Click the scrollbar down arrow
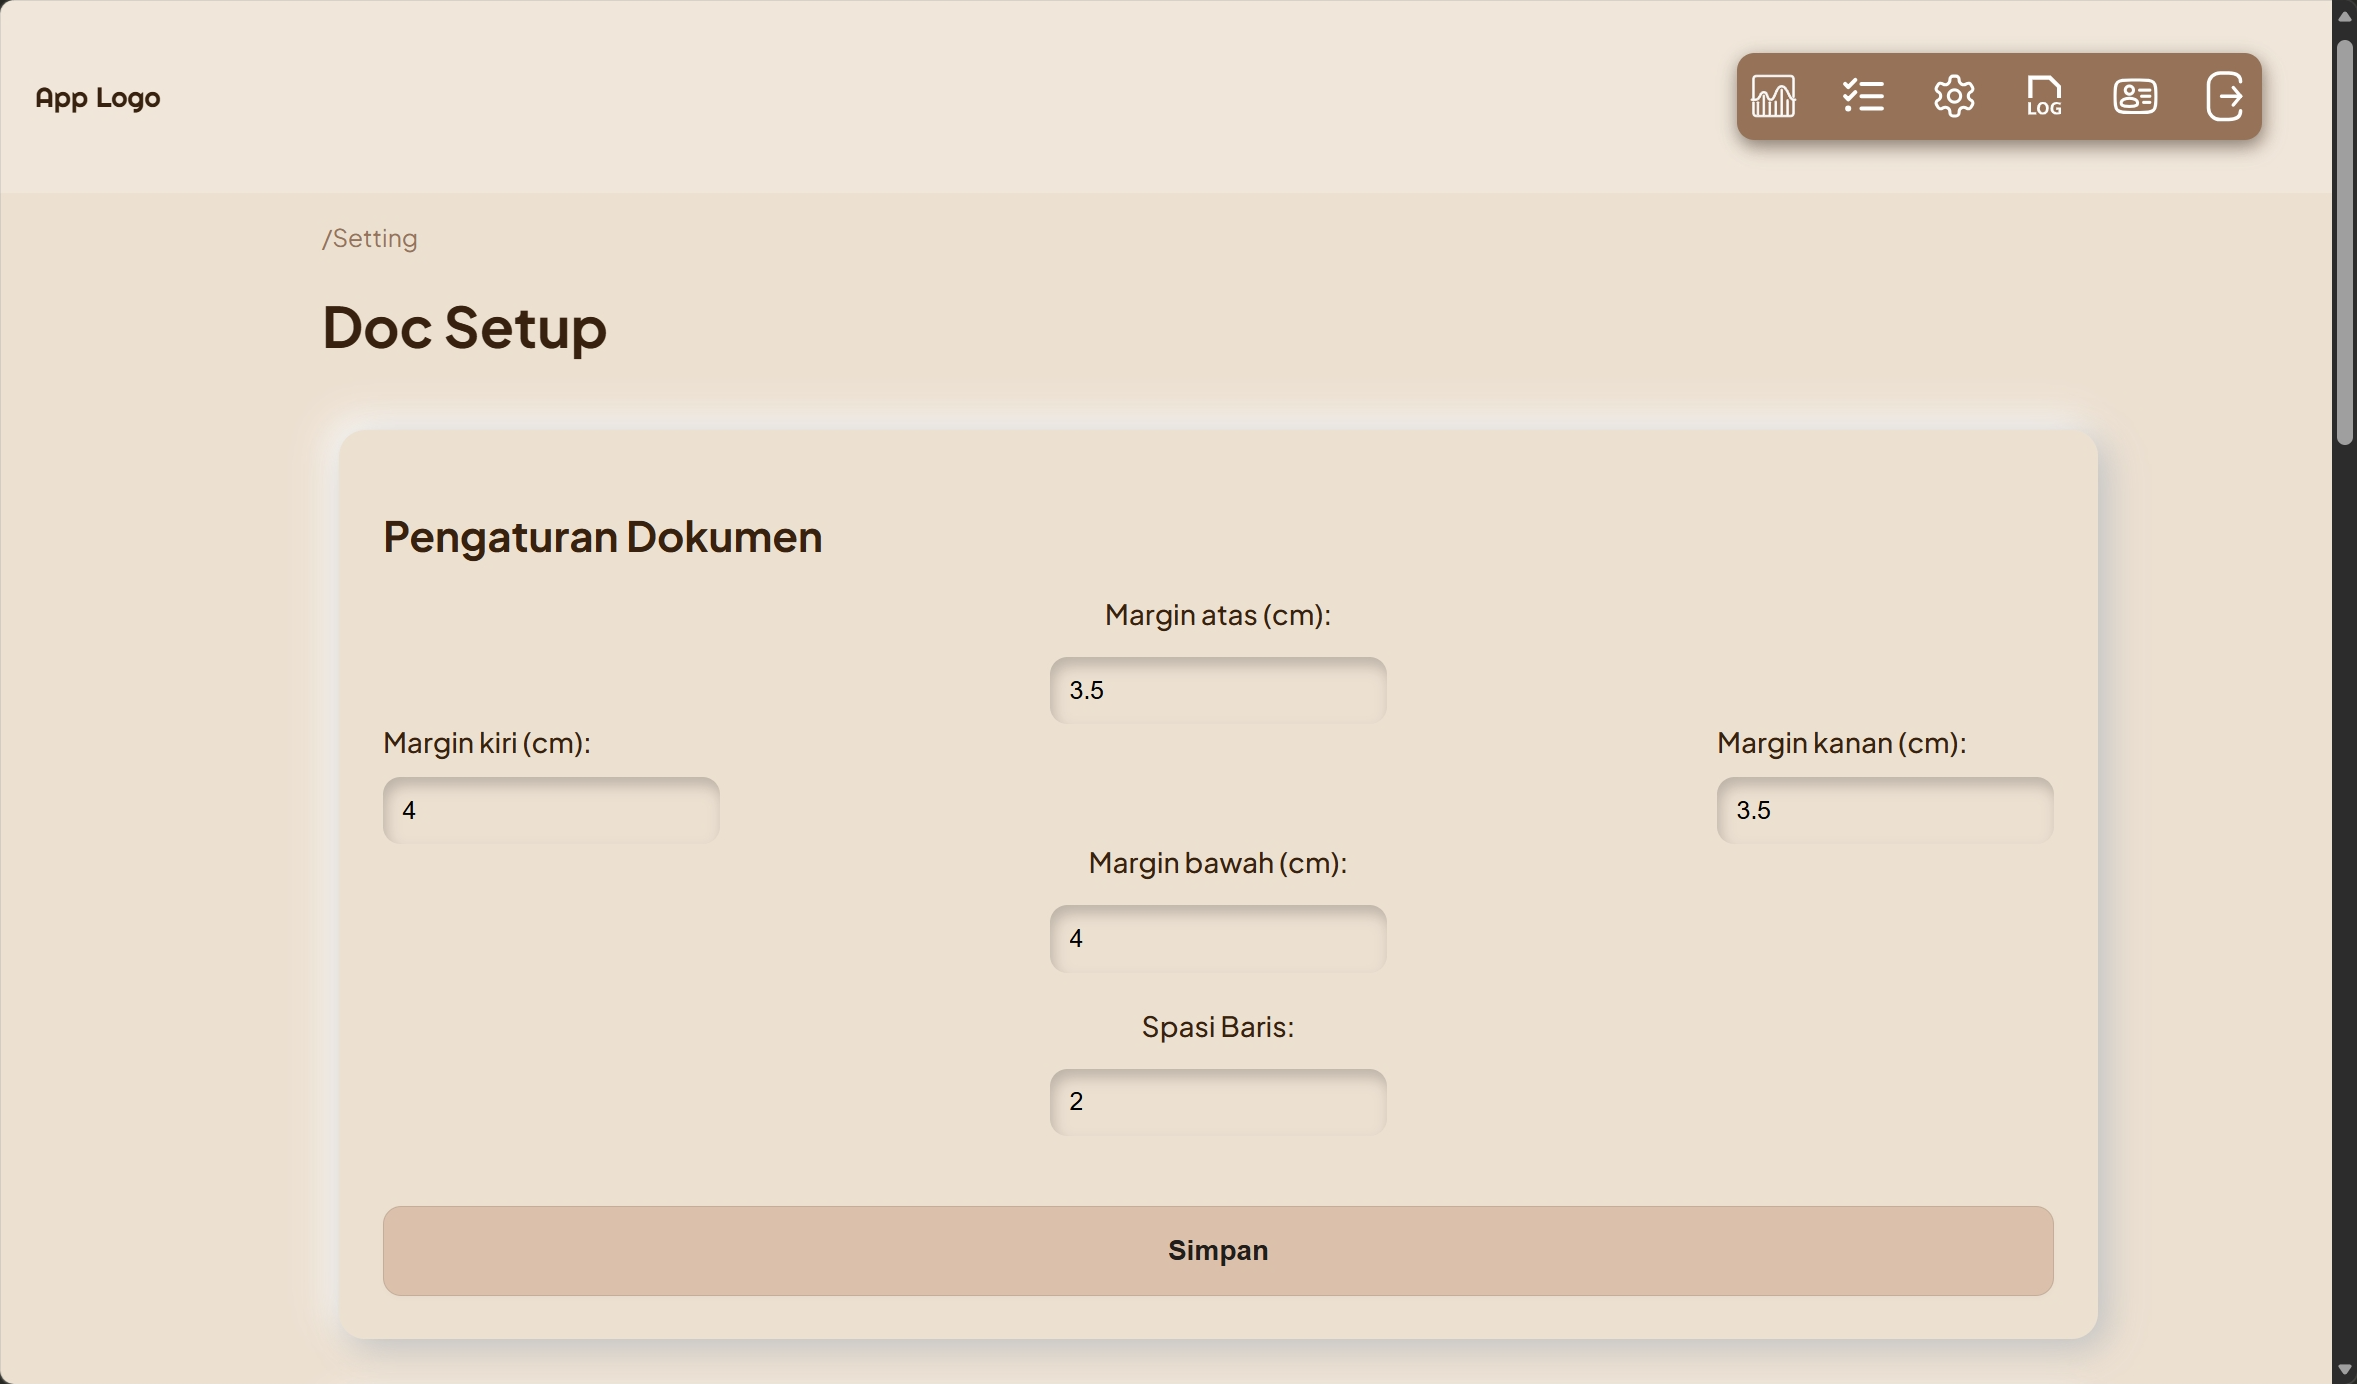This screenshot has width=2357, height=1384. [x=2345, y=1370]
